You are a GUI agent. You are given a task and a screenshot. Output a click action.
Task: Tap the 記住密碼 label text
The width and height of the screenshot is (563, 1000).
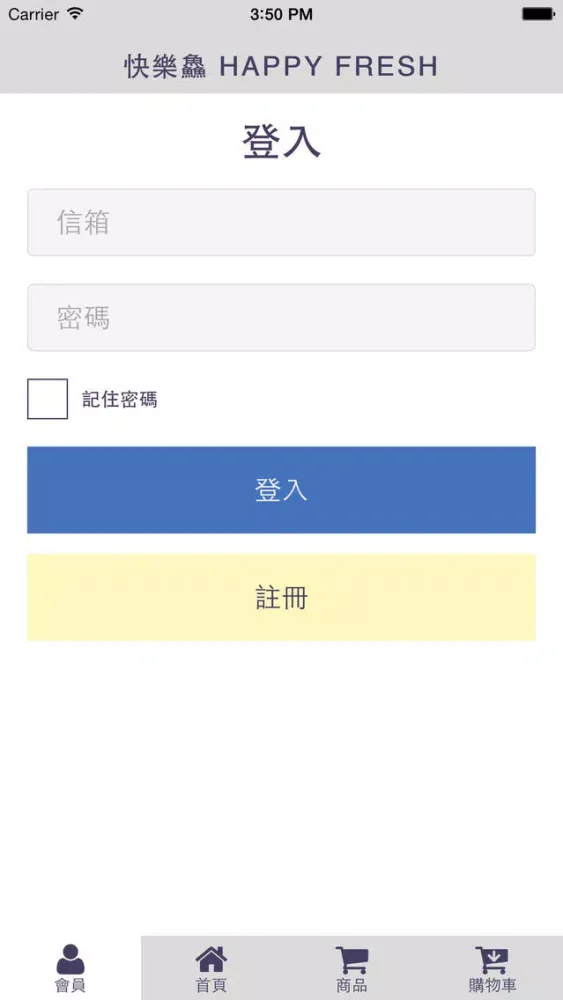pos(120,400)
